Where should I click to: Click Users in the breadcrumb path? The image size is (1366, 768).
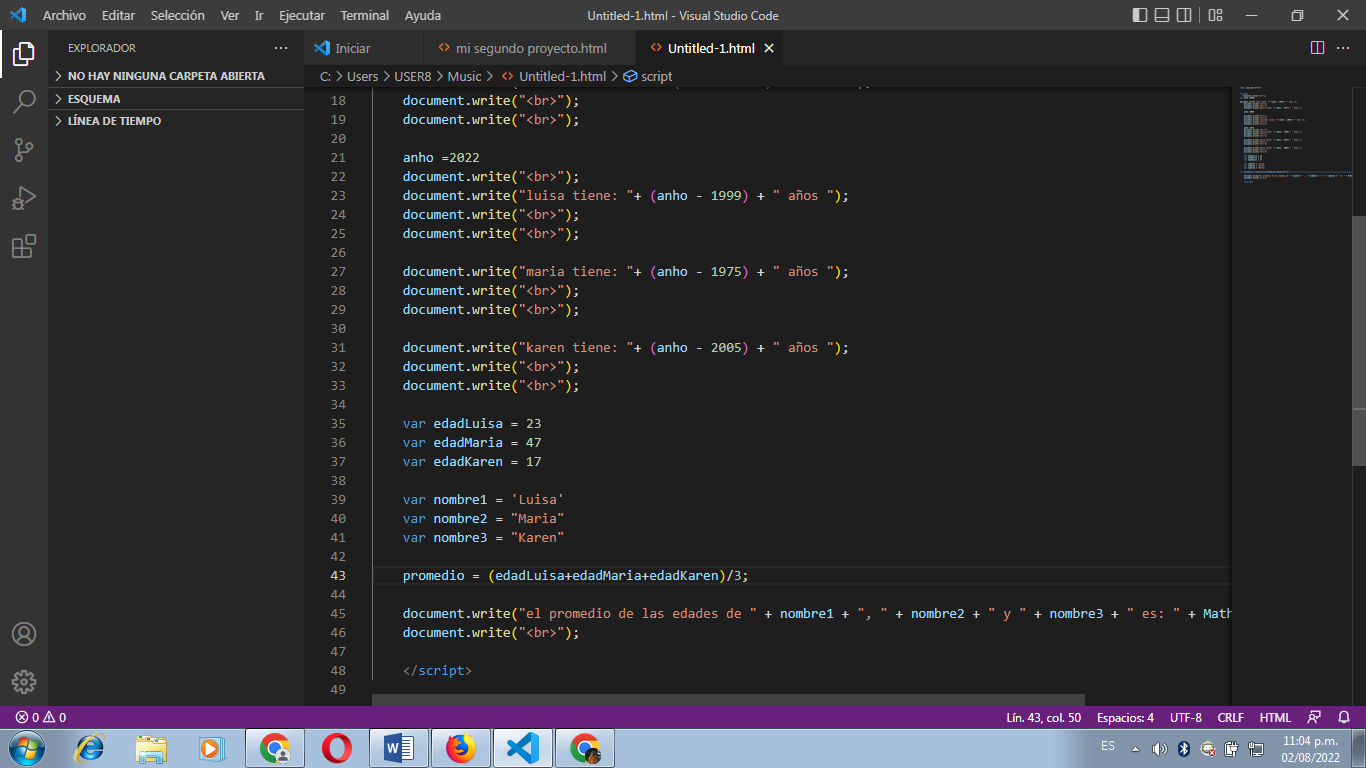point(363,76)
